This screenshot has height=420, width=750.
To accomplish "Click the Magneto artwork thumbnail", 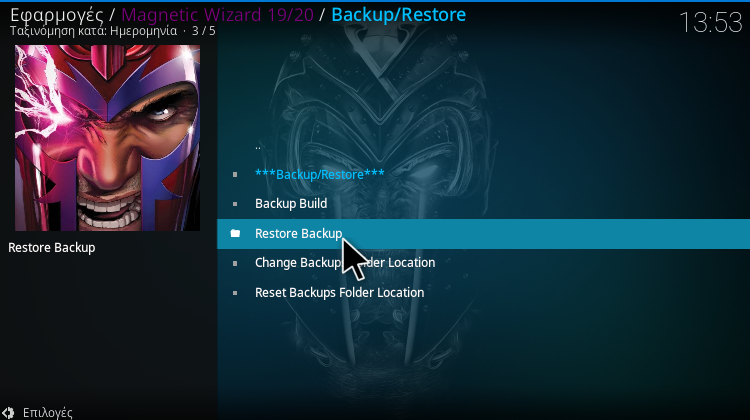I will [108, 138].
